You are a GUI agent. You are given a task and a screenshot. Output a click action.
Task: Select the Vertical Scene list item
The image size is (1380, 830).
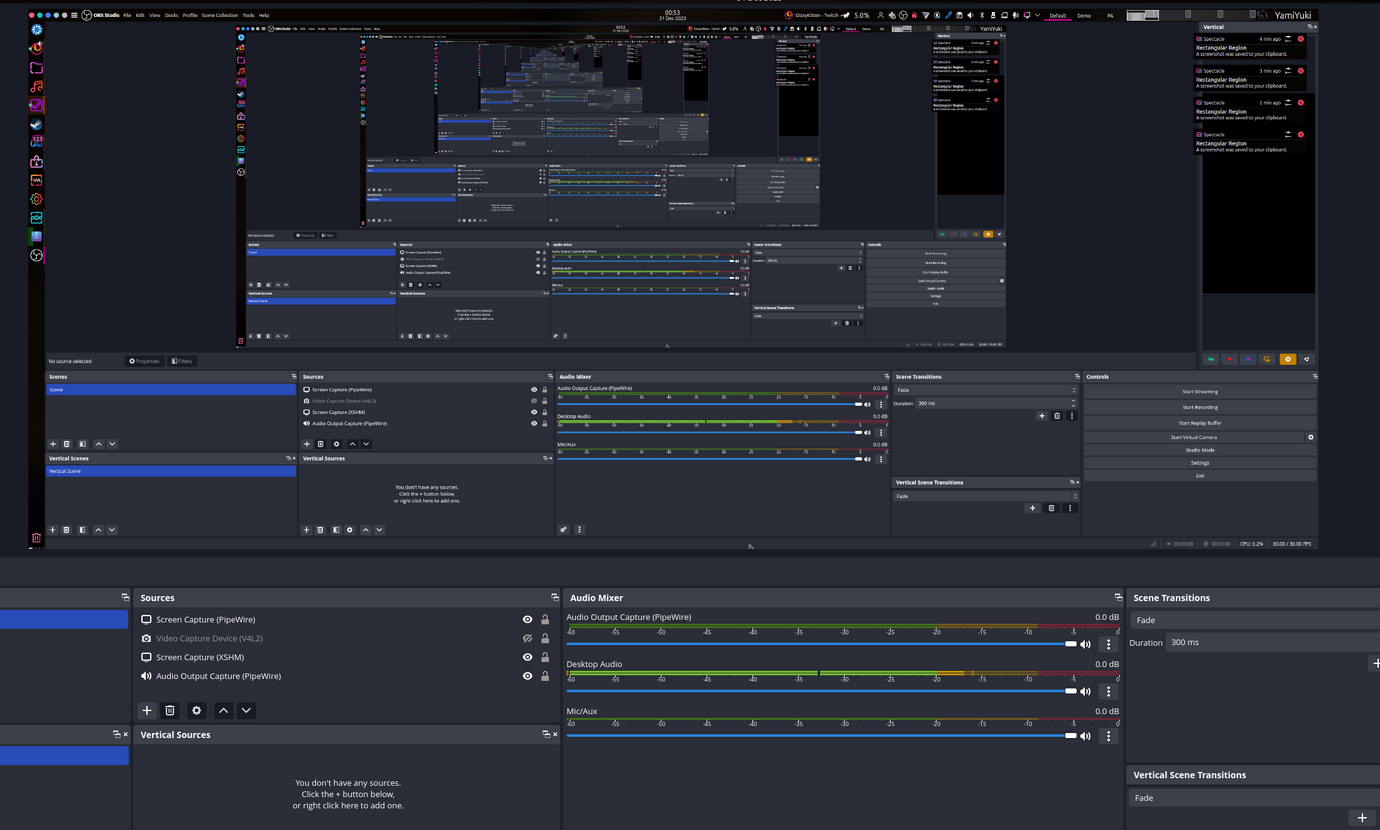[x=170, y=471]
